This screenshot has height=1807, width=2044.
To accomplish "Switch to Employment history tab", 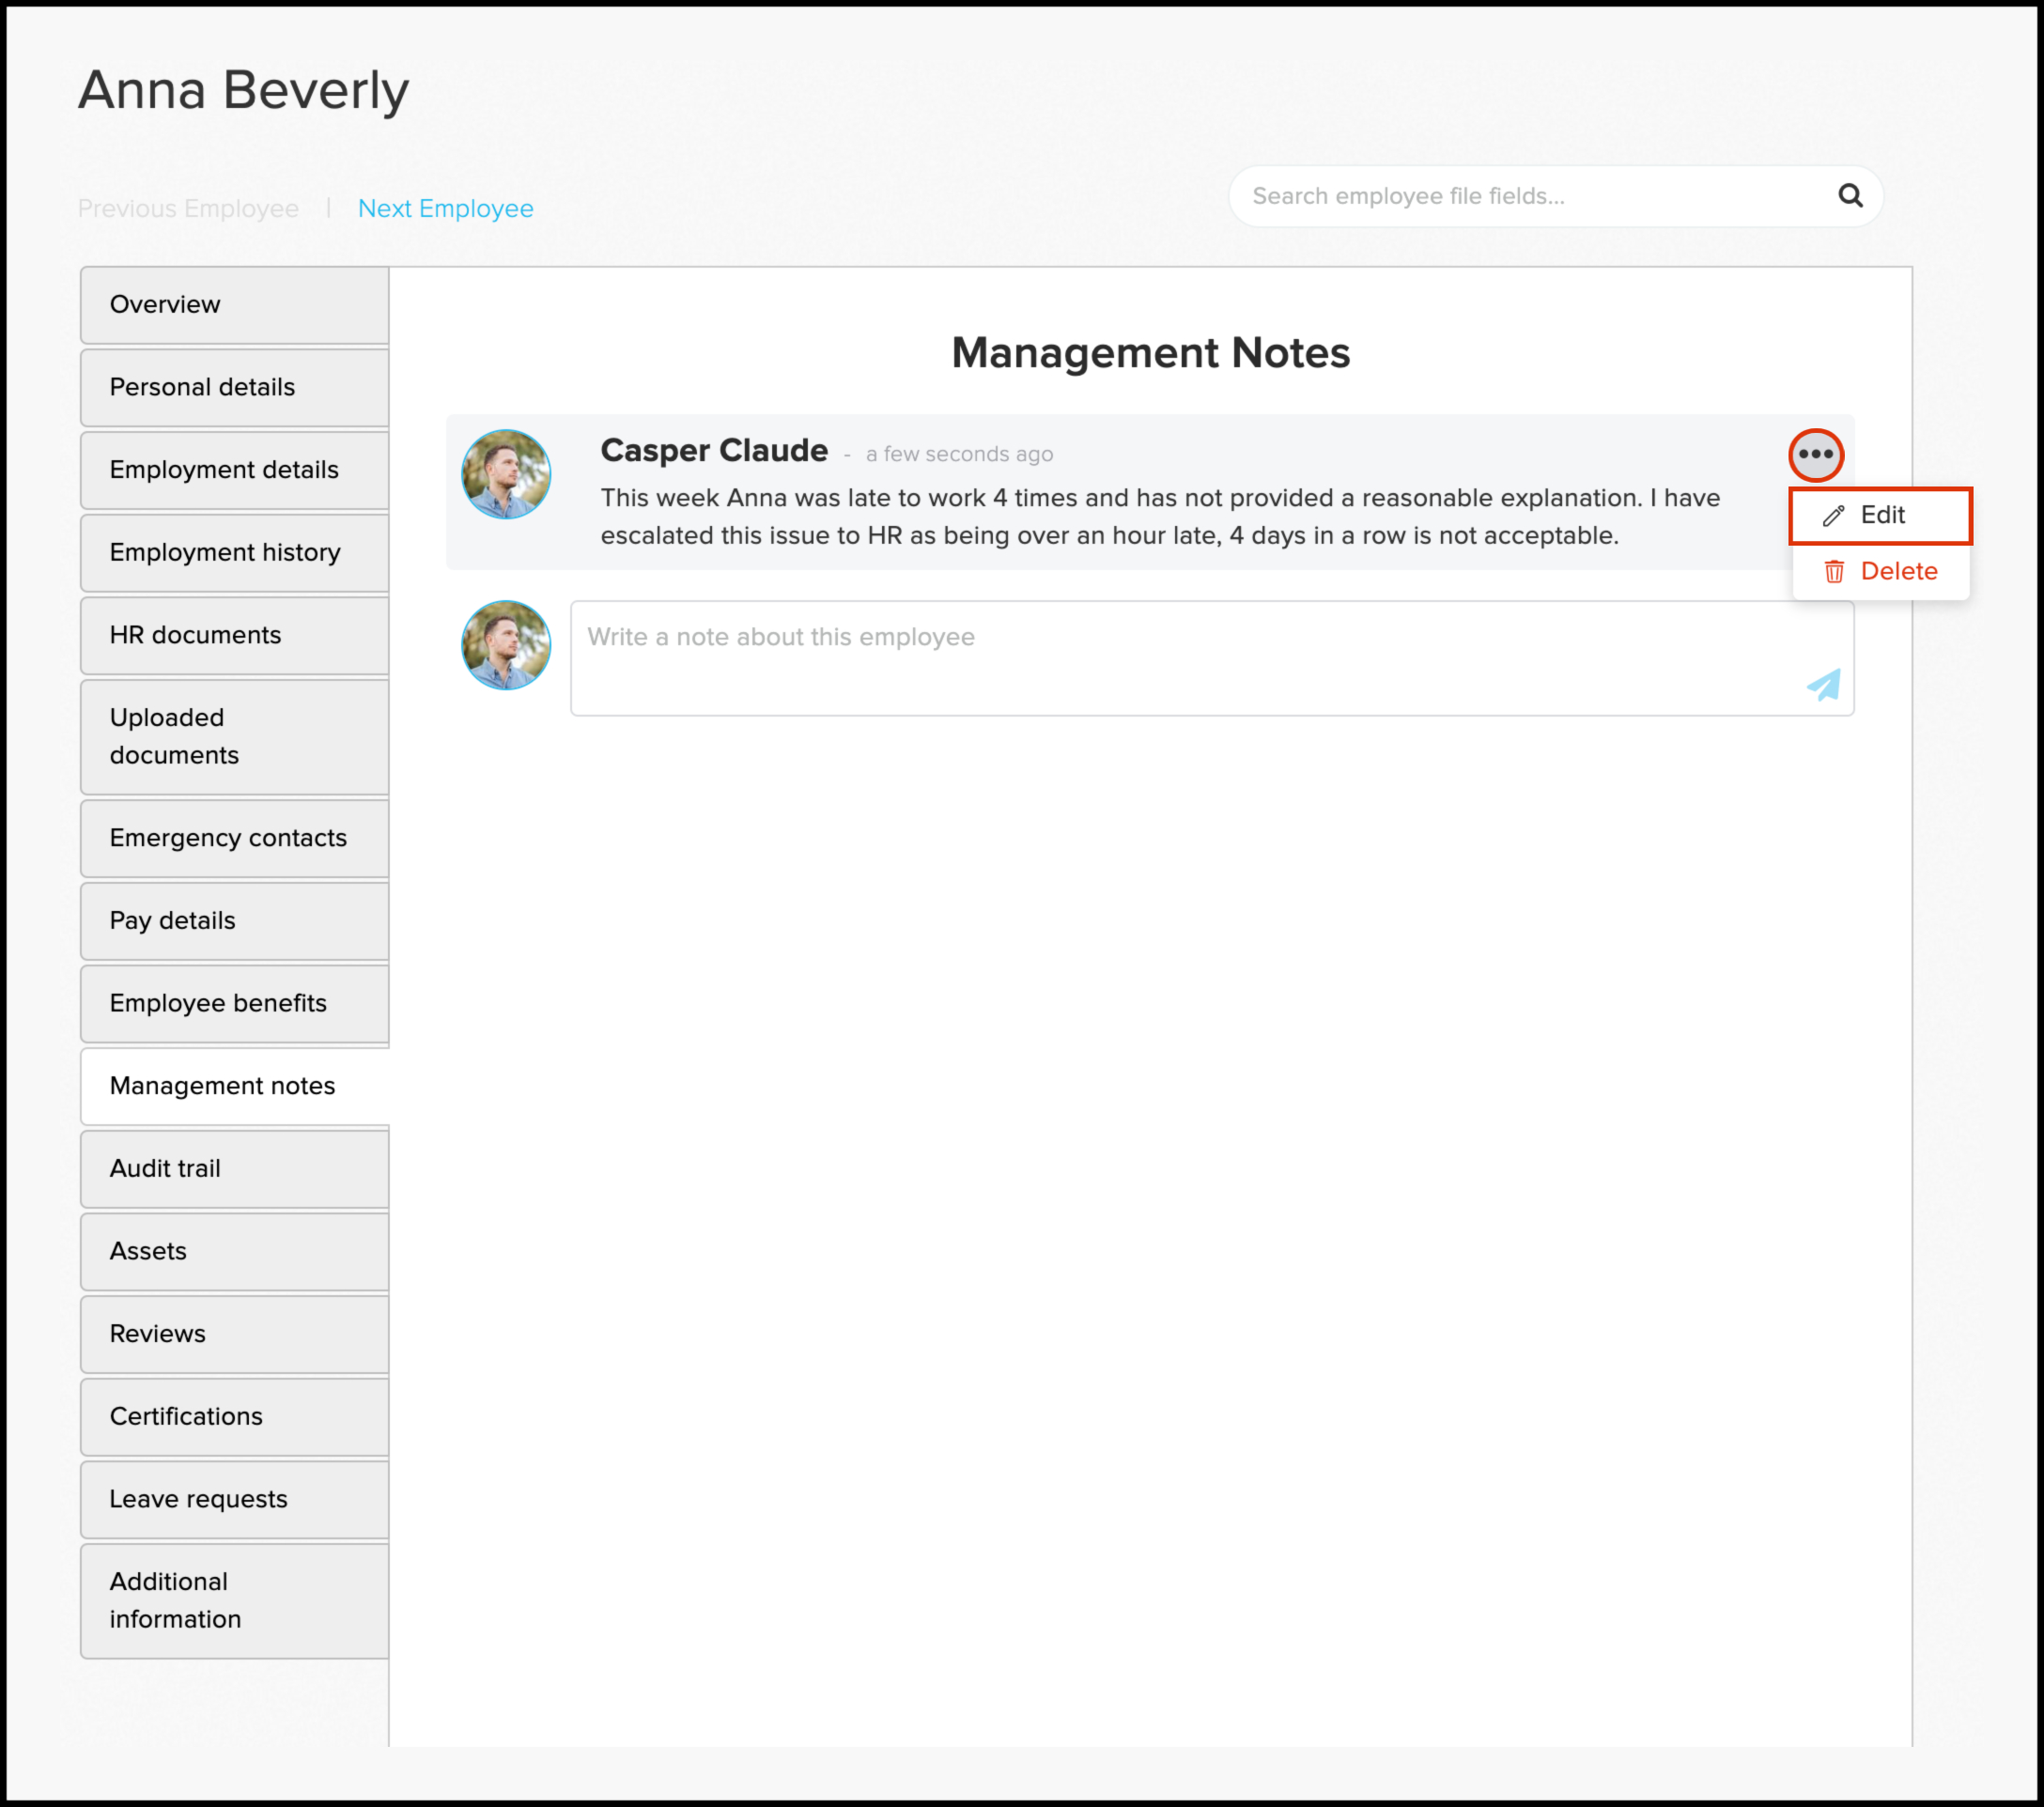I will click(x=235, y=553).
